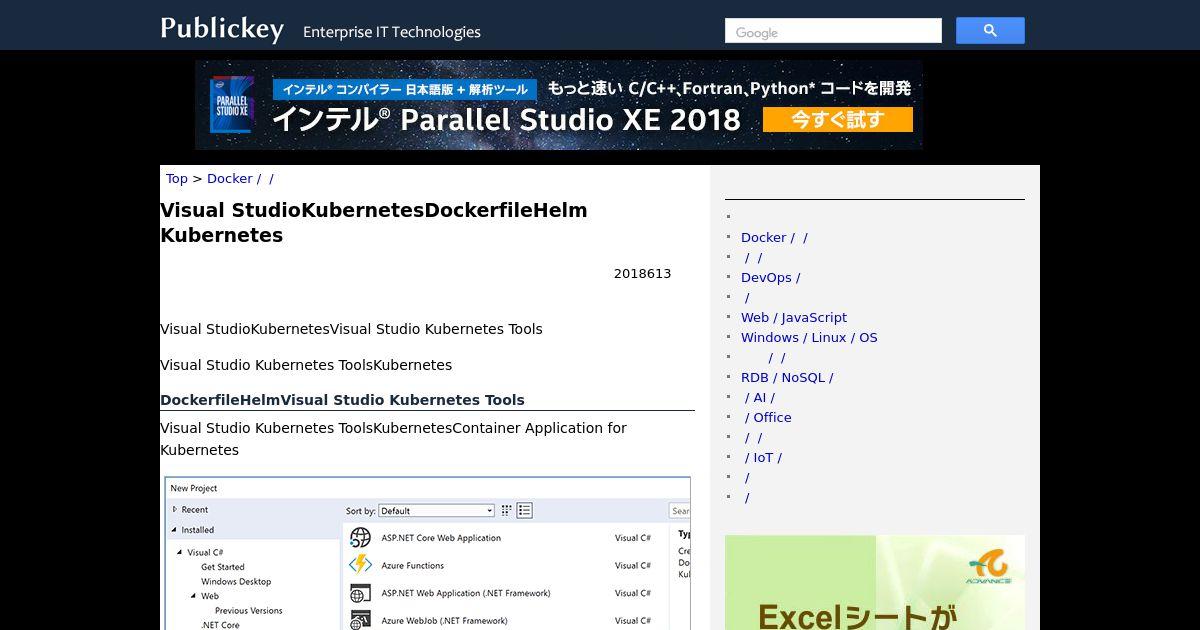Collapse the Installed node in New Project
The image size is (1200, 630).
[175, 530]
